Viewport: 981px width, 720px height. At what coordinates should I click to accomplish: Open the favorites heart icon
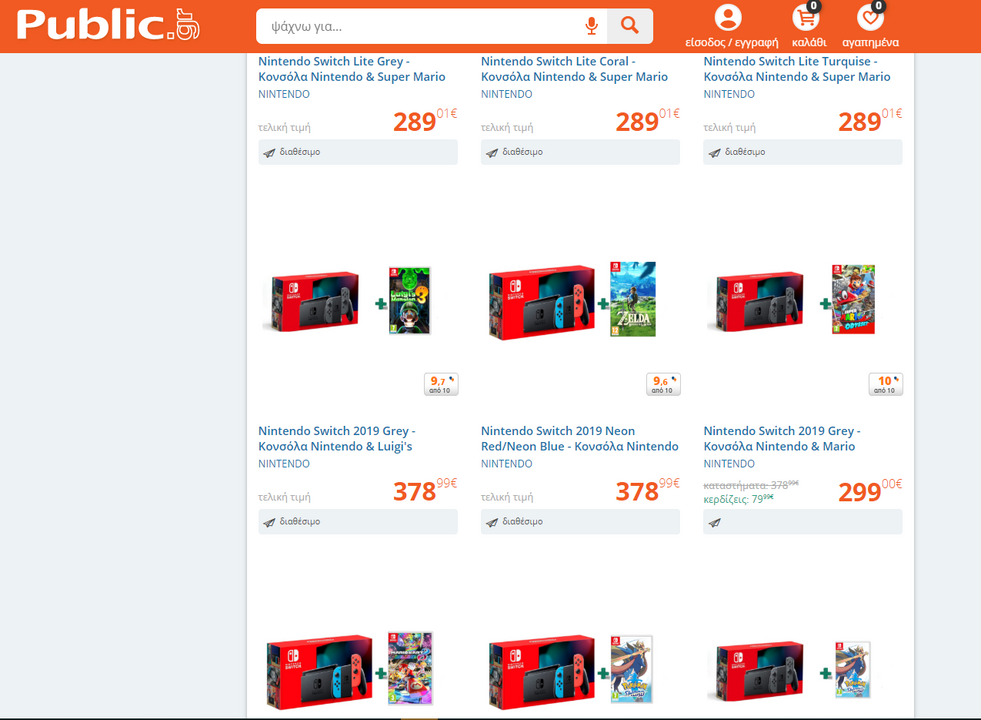pos(870,18)
